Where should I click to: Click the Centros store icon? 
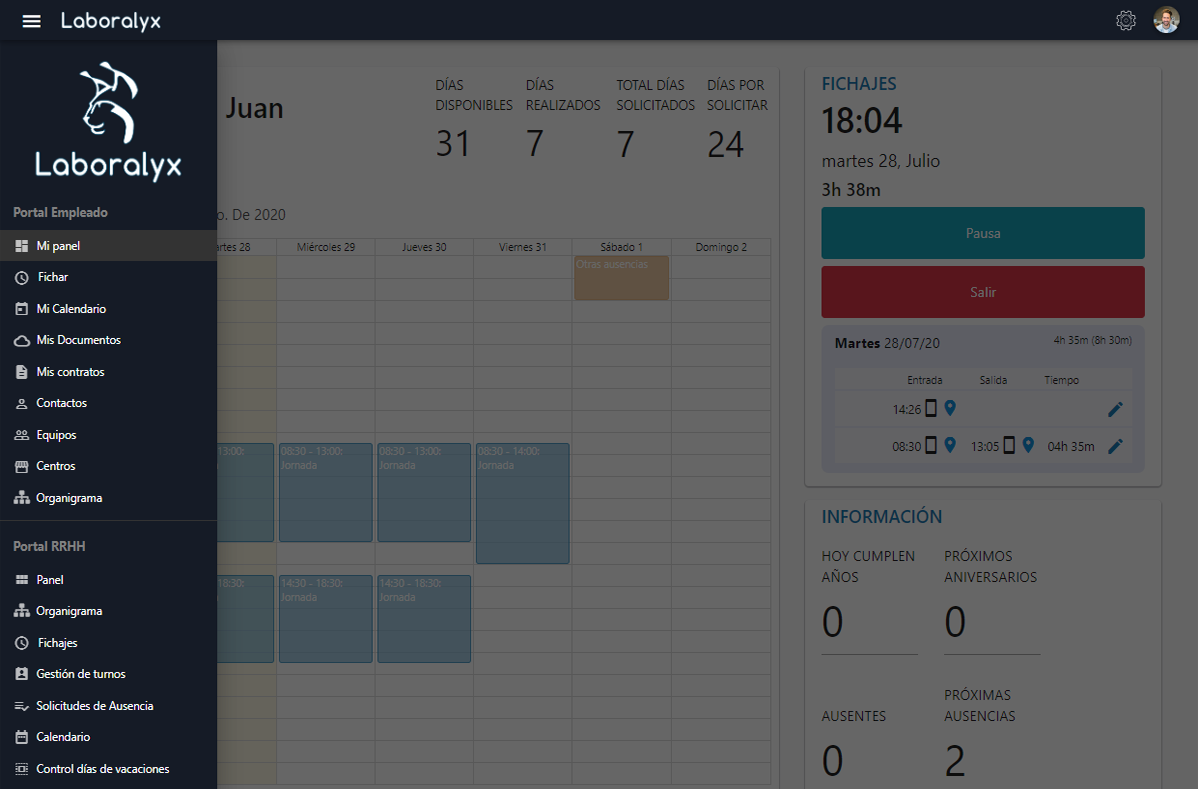click(x=21, y=466)
